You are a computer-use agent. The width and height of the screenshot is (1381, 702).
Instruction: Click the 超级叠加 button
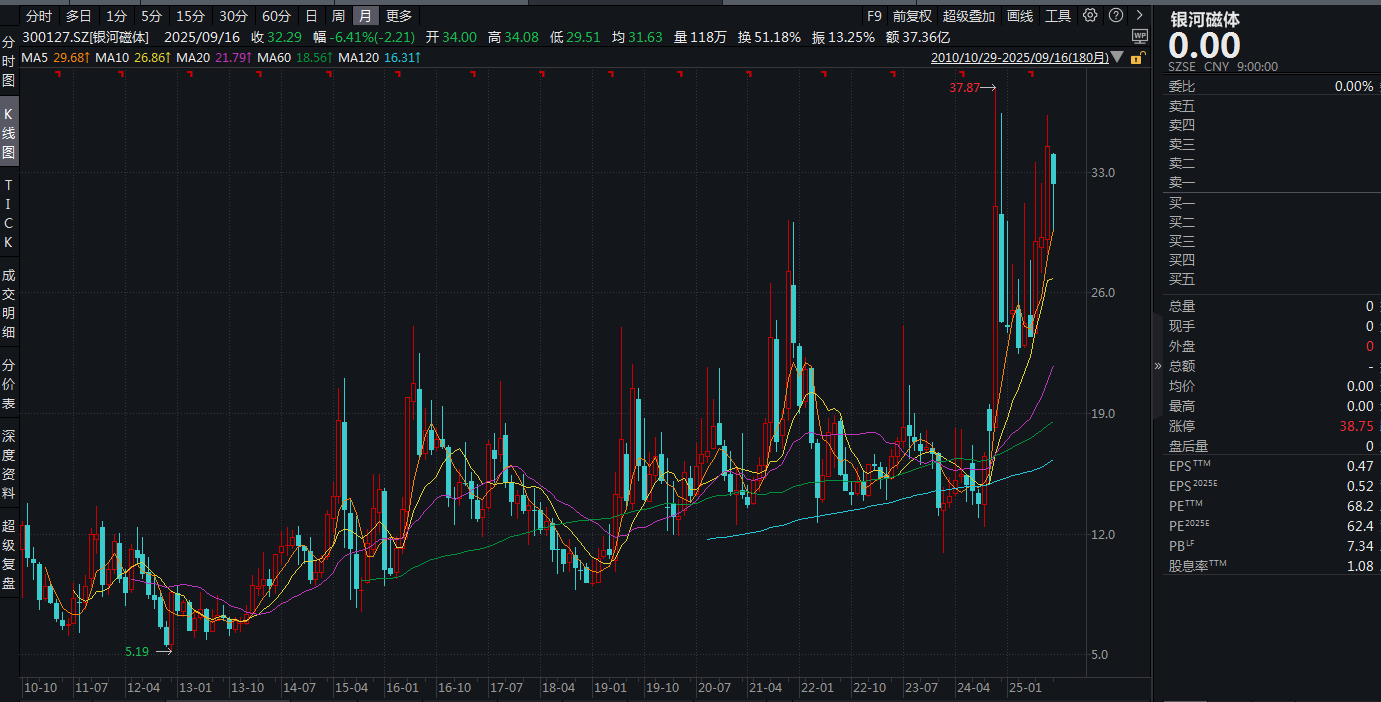click(x=969, y=16)
